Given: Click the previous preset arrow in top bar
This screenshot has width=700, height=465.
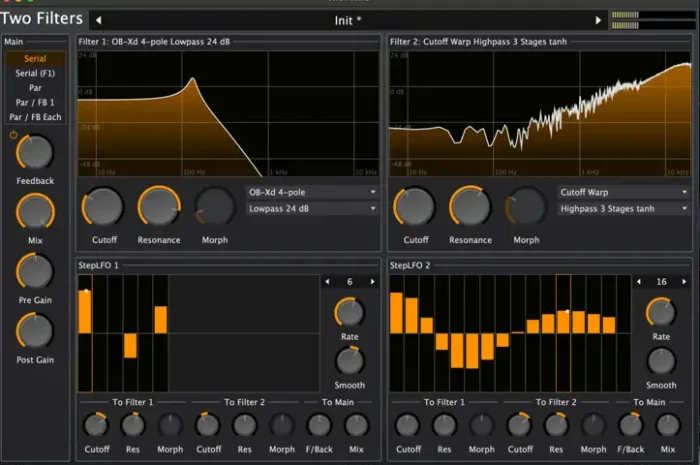Looking at the screenshot, I should tap(97, 19).
